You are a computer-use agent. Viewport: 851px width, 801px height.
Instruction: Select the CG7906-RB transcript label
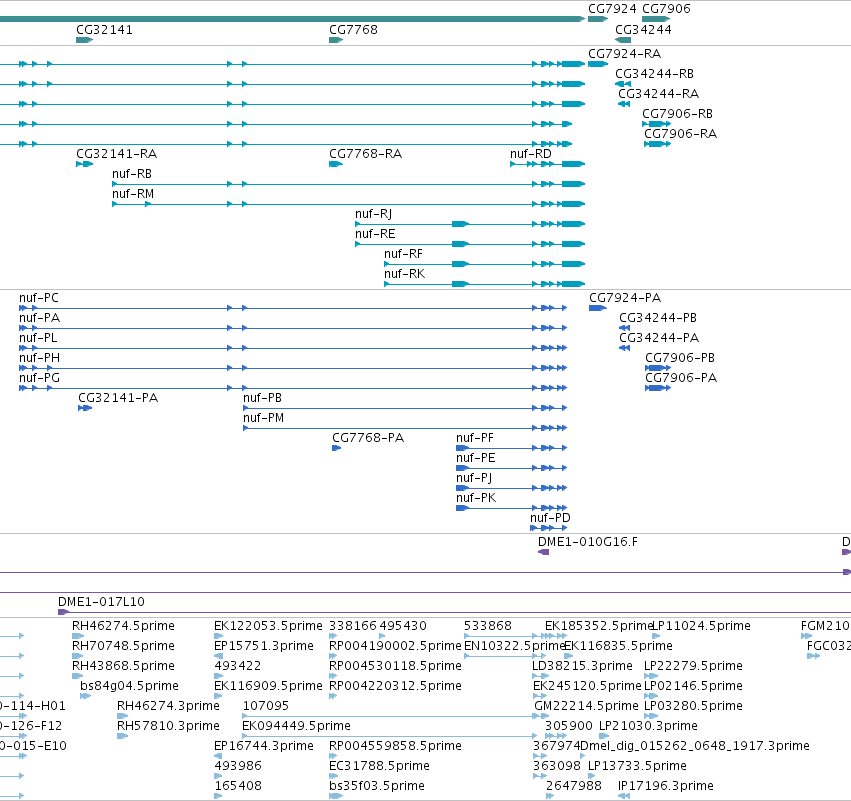pos(677,113)
